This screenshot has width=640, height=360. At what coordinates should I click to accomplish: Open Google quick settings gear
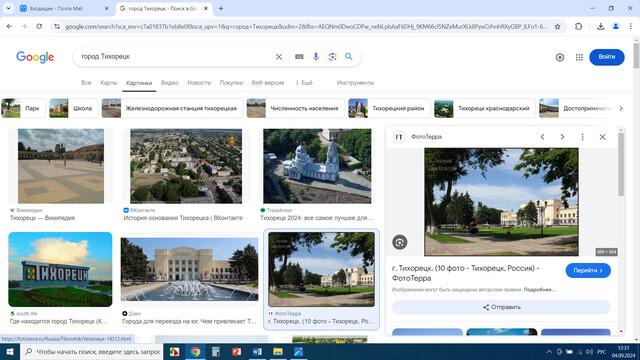pyautogui.click(x=560, y=57)
